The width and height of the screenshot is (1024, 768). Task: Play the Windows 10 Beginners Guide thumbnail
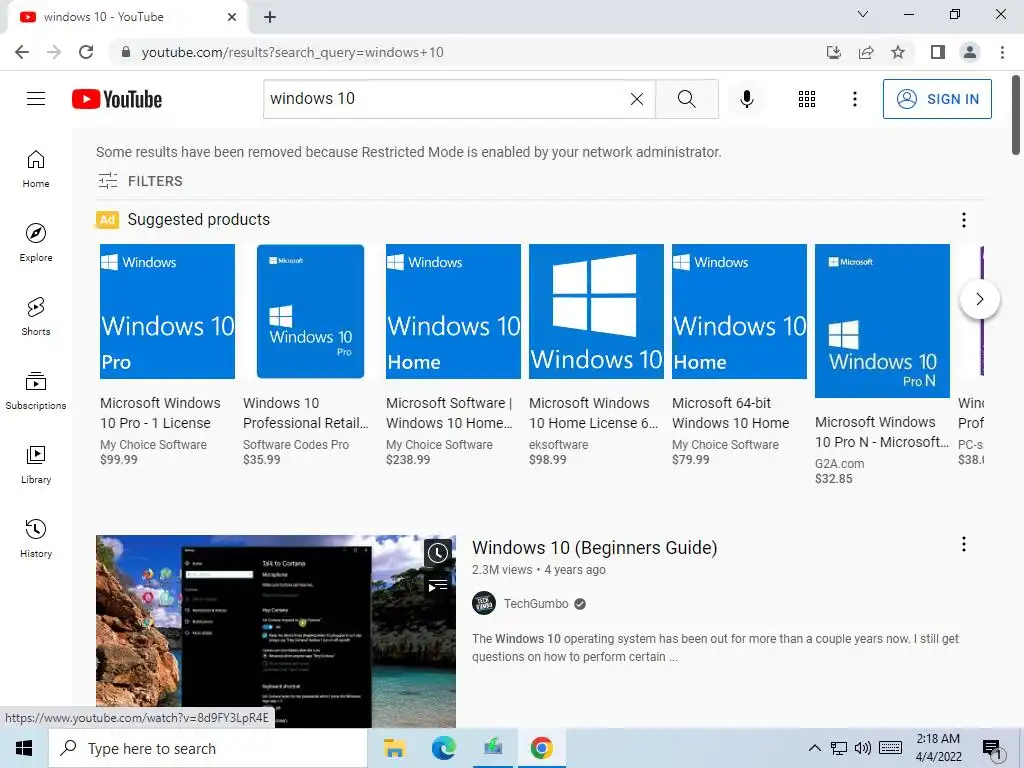276,631
